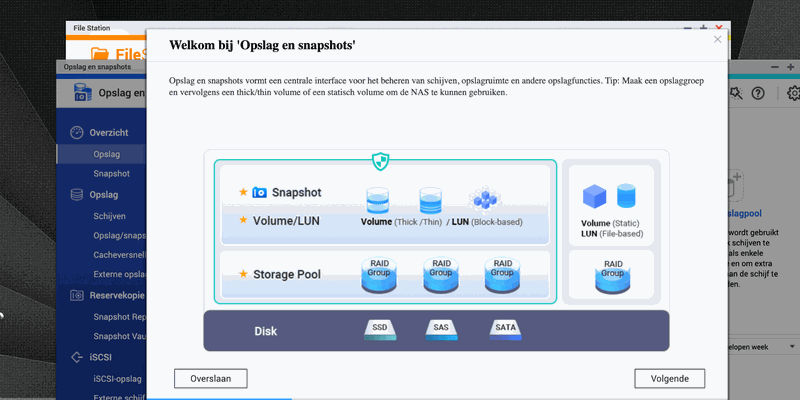The image size is (800, 400).
Task: Click the File Station folder icon
Action: pos(100,54)
